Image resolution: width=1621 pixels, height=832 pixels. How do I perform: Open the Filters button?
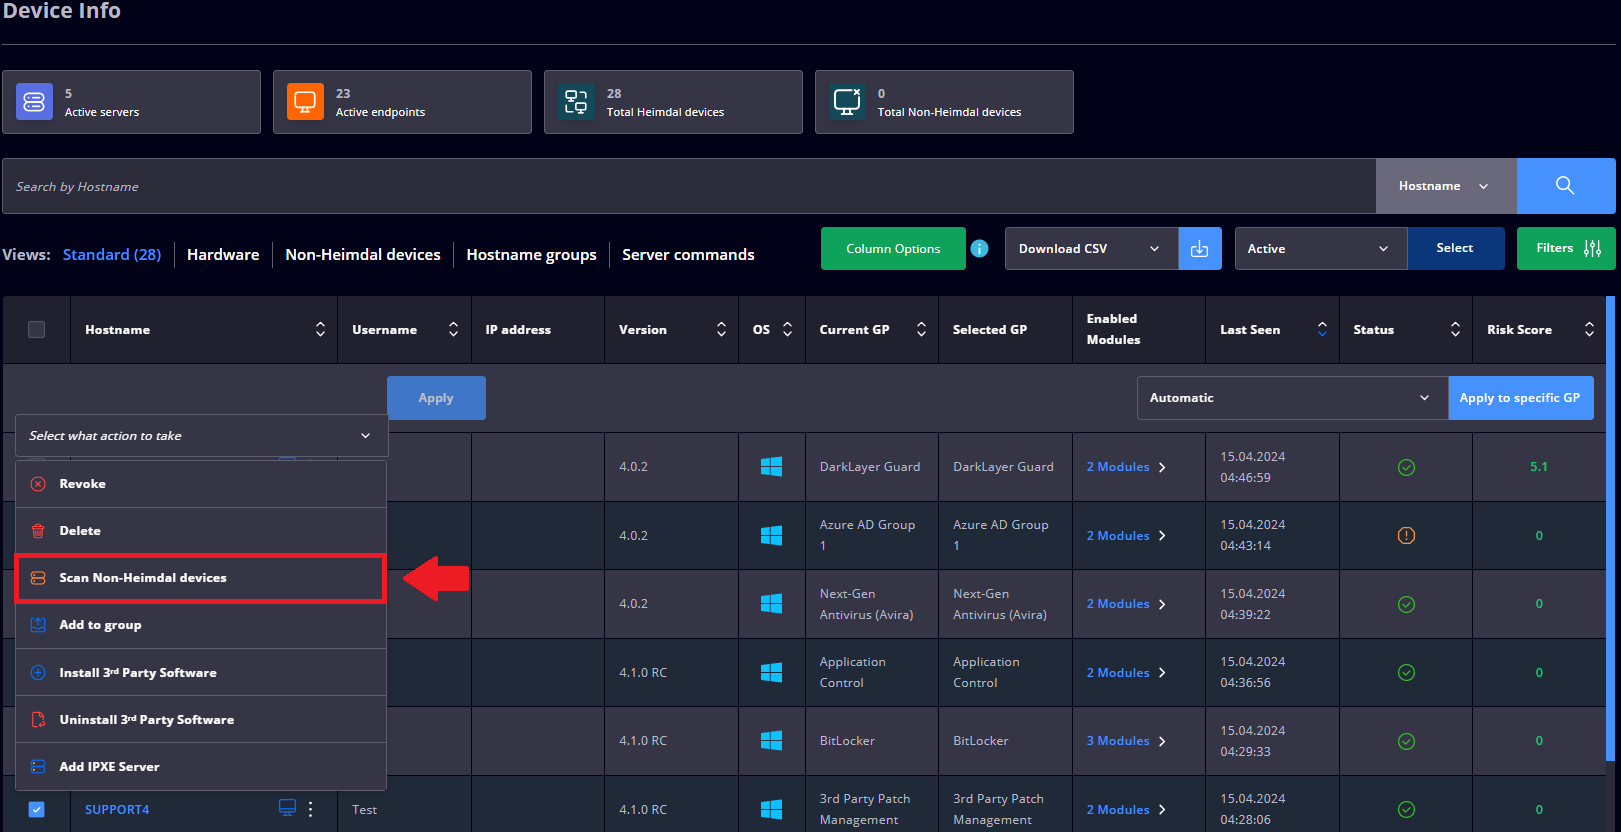(1566, 249)
